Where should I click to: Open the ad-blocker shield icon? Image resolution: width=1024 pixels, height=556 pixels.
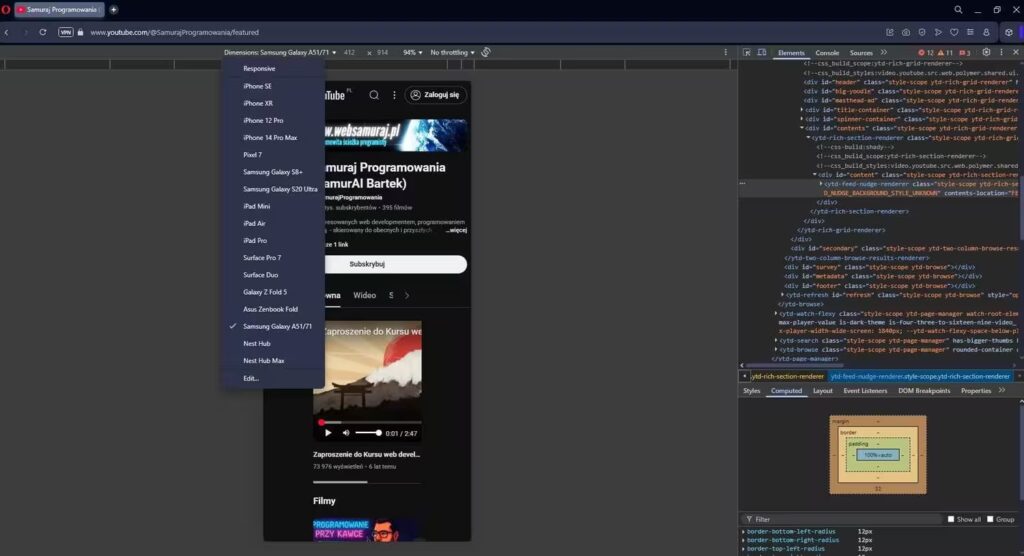[922, 32]
